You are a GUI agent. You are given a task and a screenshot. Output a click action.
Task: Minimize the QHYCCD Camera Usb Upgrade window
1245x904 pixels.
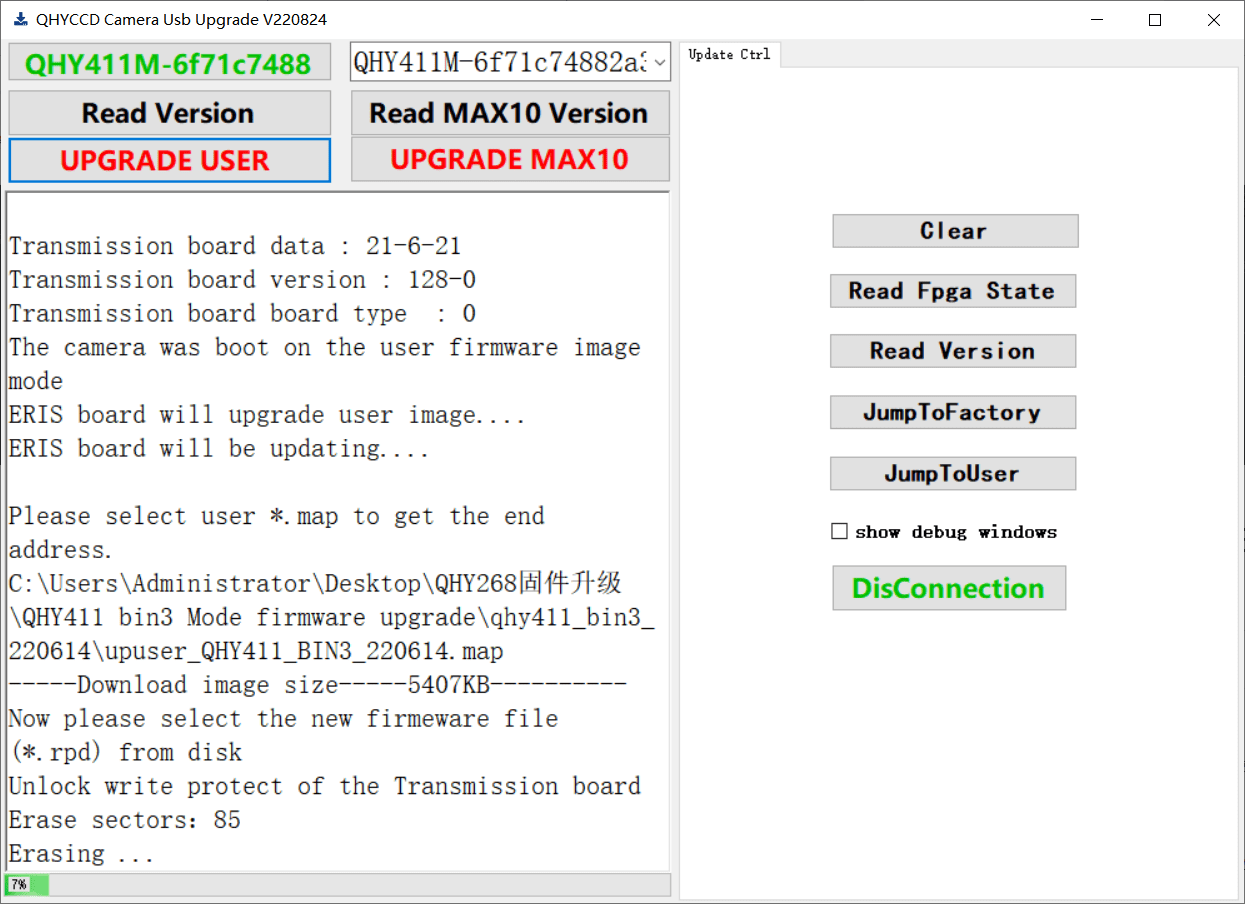(x=1097, y=19)
